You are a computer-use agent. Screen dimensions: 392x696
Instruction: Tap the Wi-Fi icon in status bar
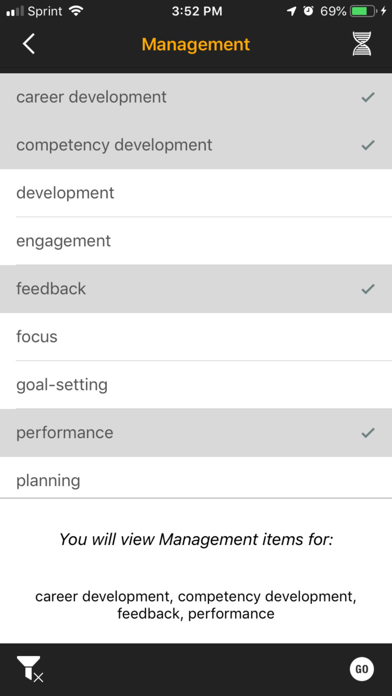[76, 11]
